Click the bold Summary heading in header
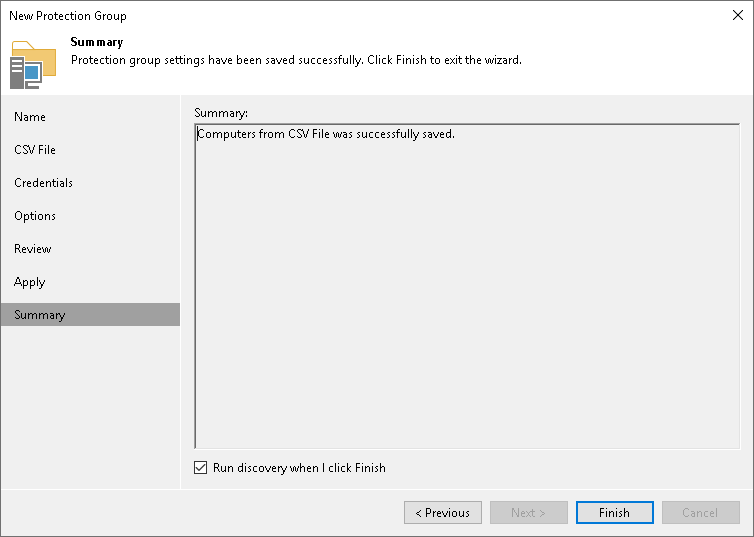The height and width of the screenshot is (537, 754). point(97,42)
